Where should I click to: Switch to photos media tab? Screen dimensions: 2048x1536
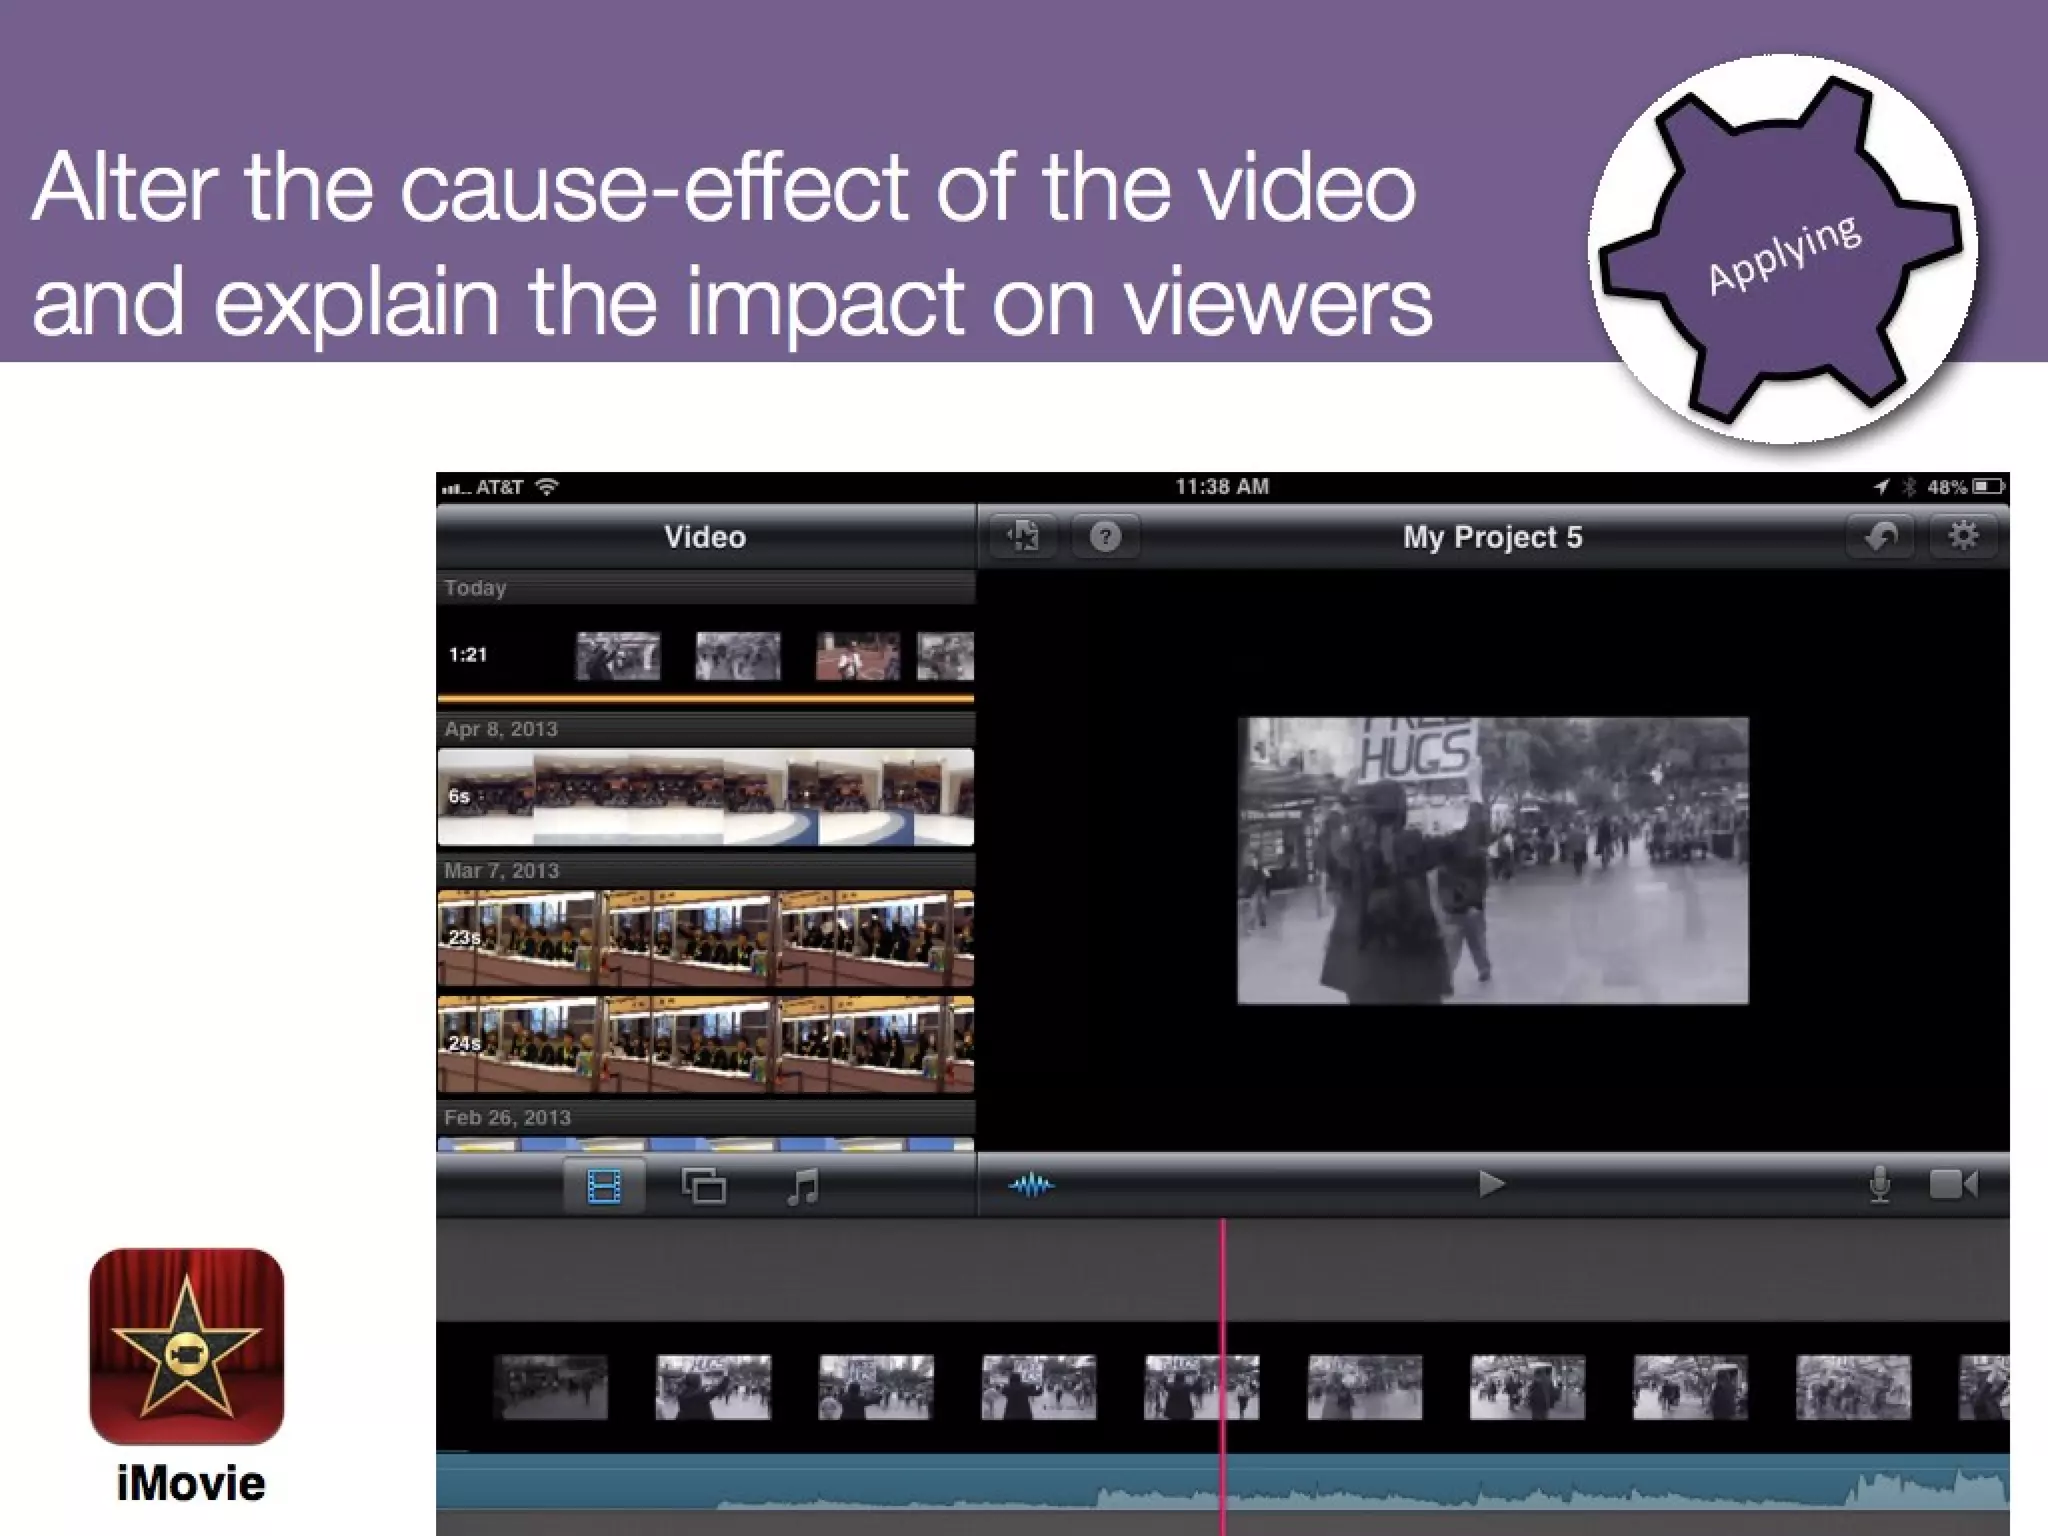(x=703, y=1187)
